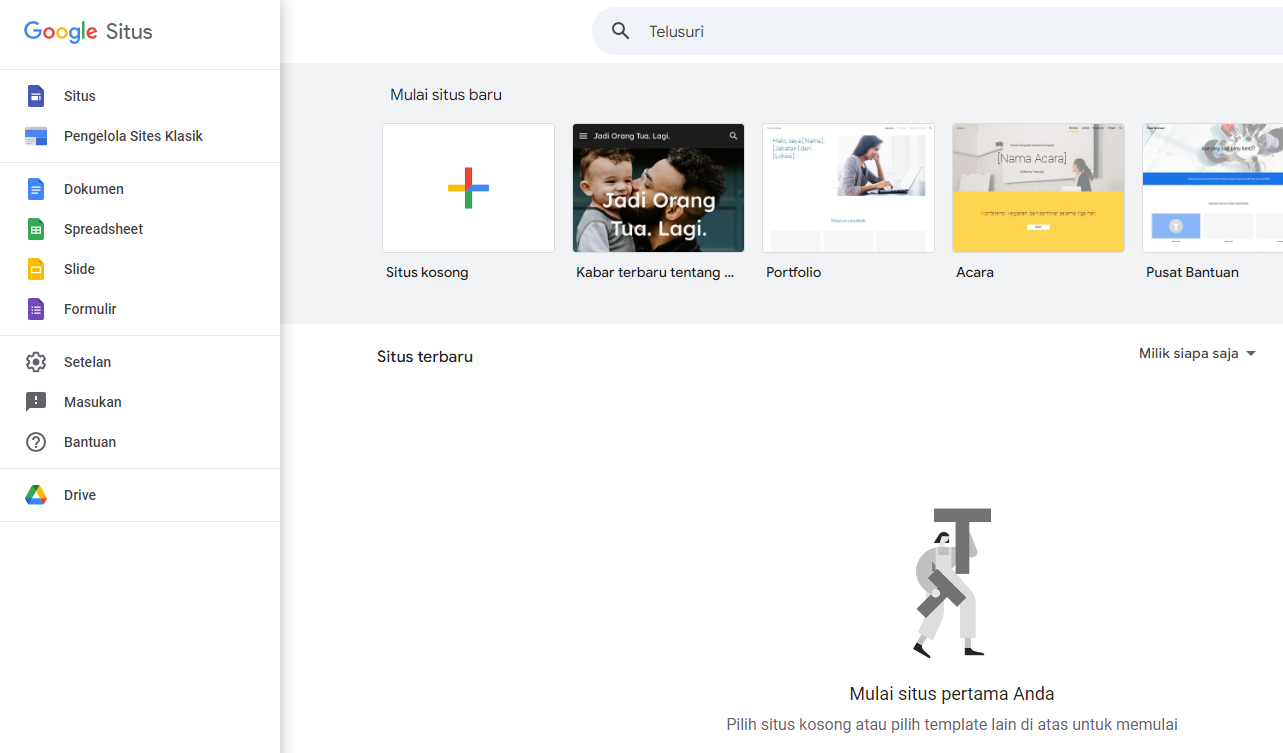Create a Situs kosong blank site
Image resolution: width=1283 pixels, height=753 pixels.
[x=468, y=188]
